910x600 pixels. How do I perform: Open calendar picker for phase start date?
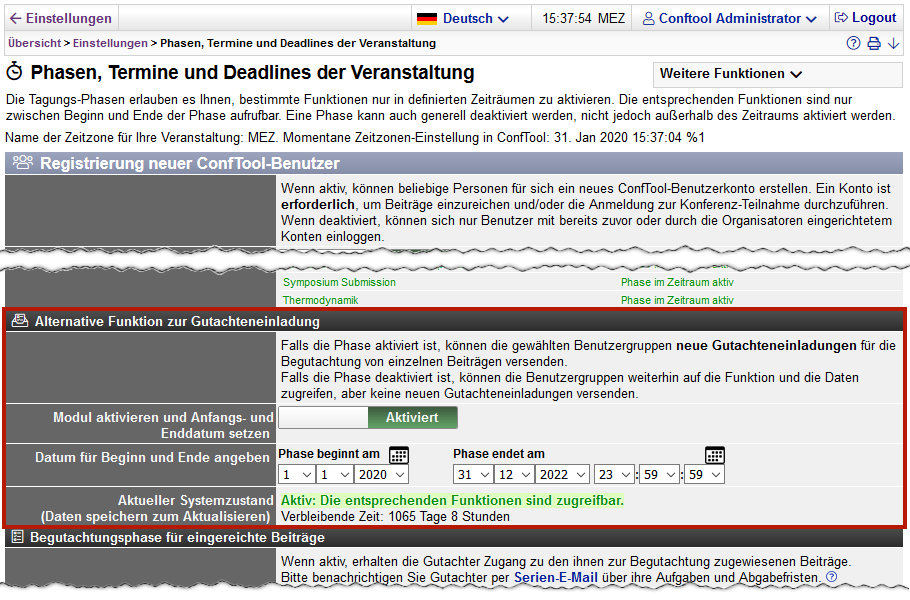coord(398,455)
